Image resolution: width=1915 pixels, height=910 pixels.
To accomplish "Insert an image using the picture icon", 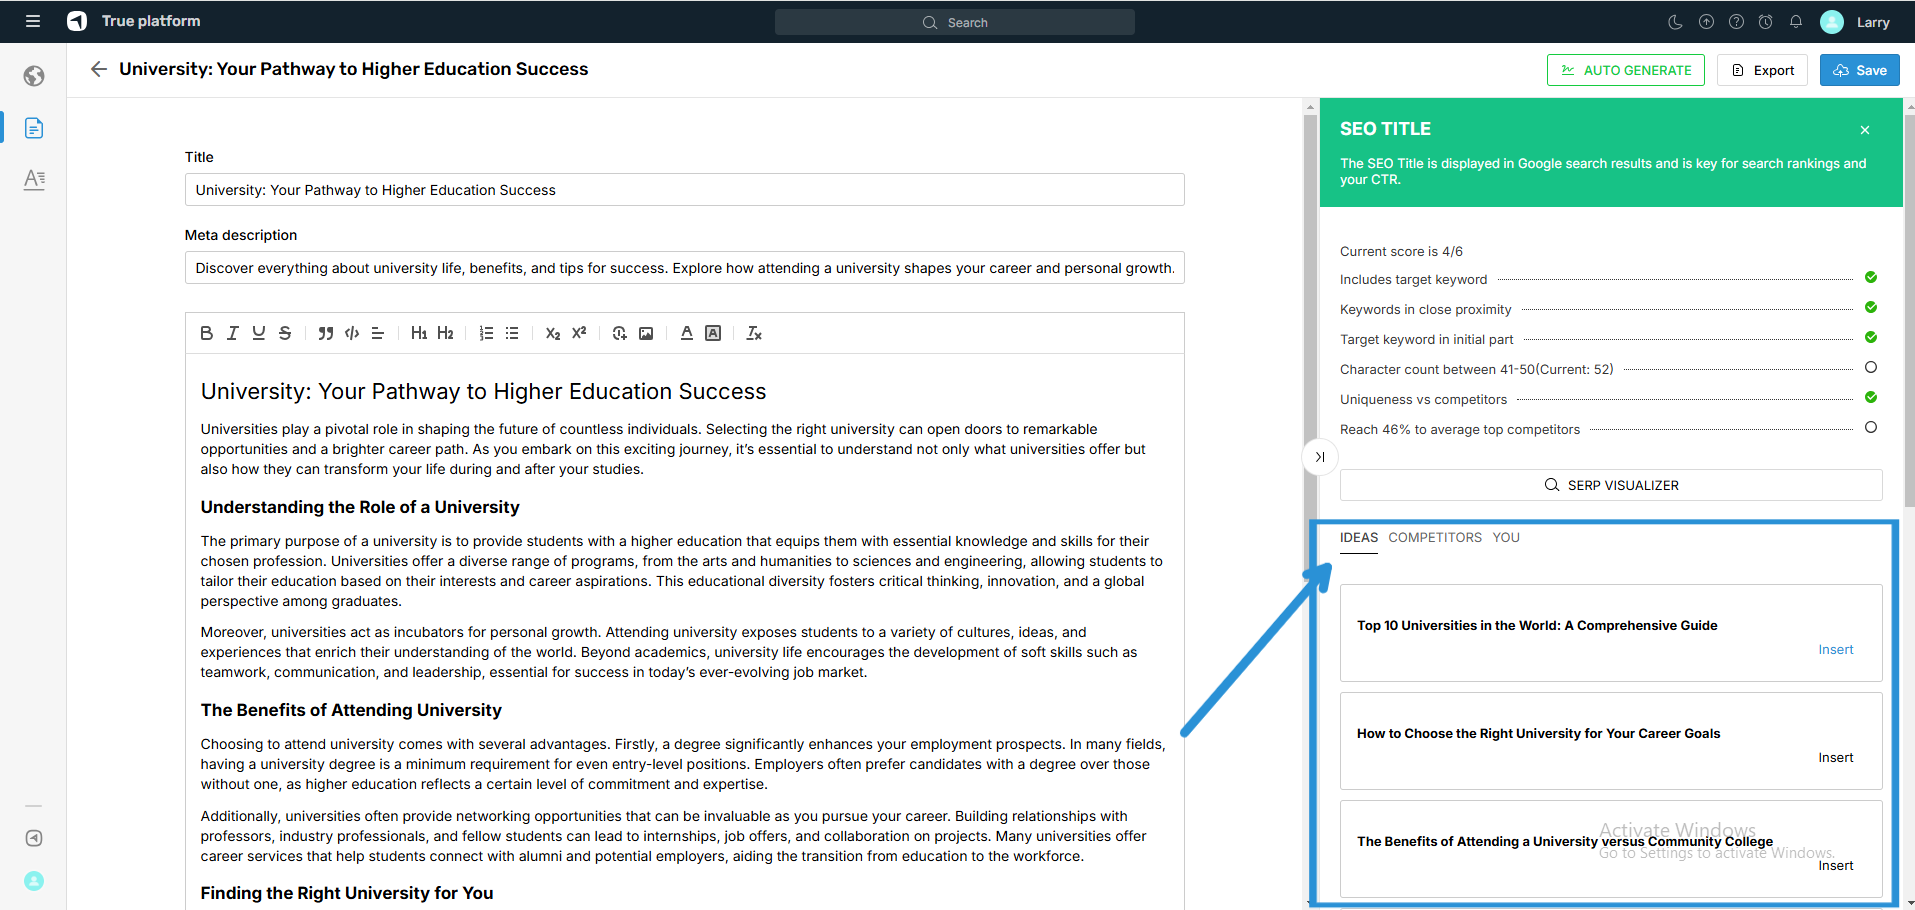I will (x=646, y=333).
